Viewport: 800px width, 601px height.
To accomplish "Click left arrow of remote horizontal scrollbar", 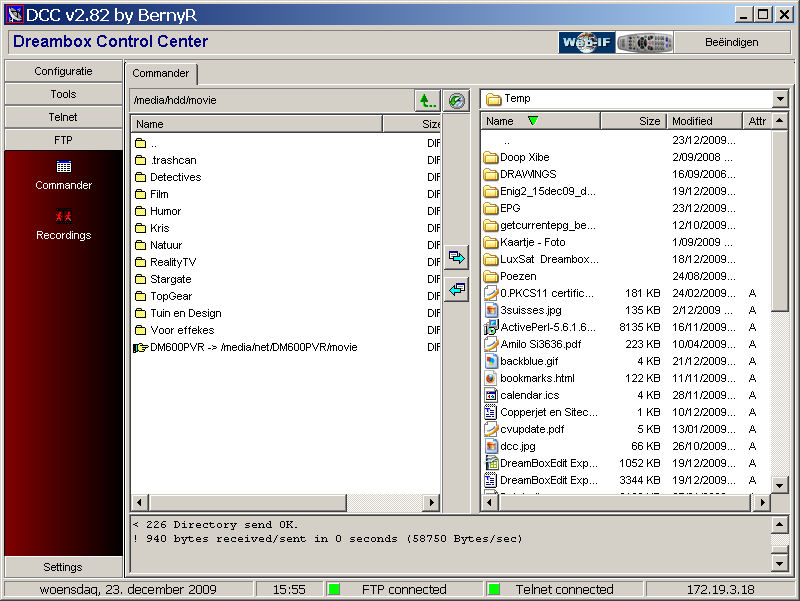I will point(140,503).
